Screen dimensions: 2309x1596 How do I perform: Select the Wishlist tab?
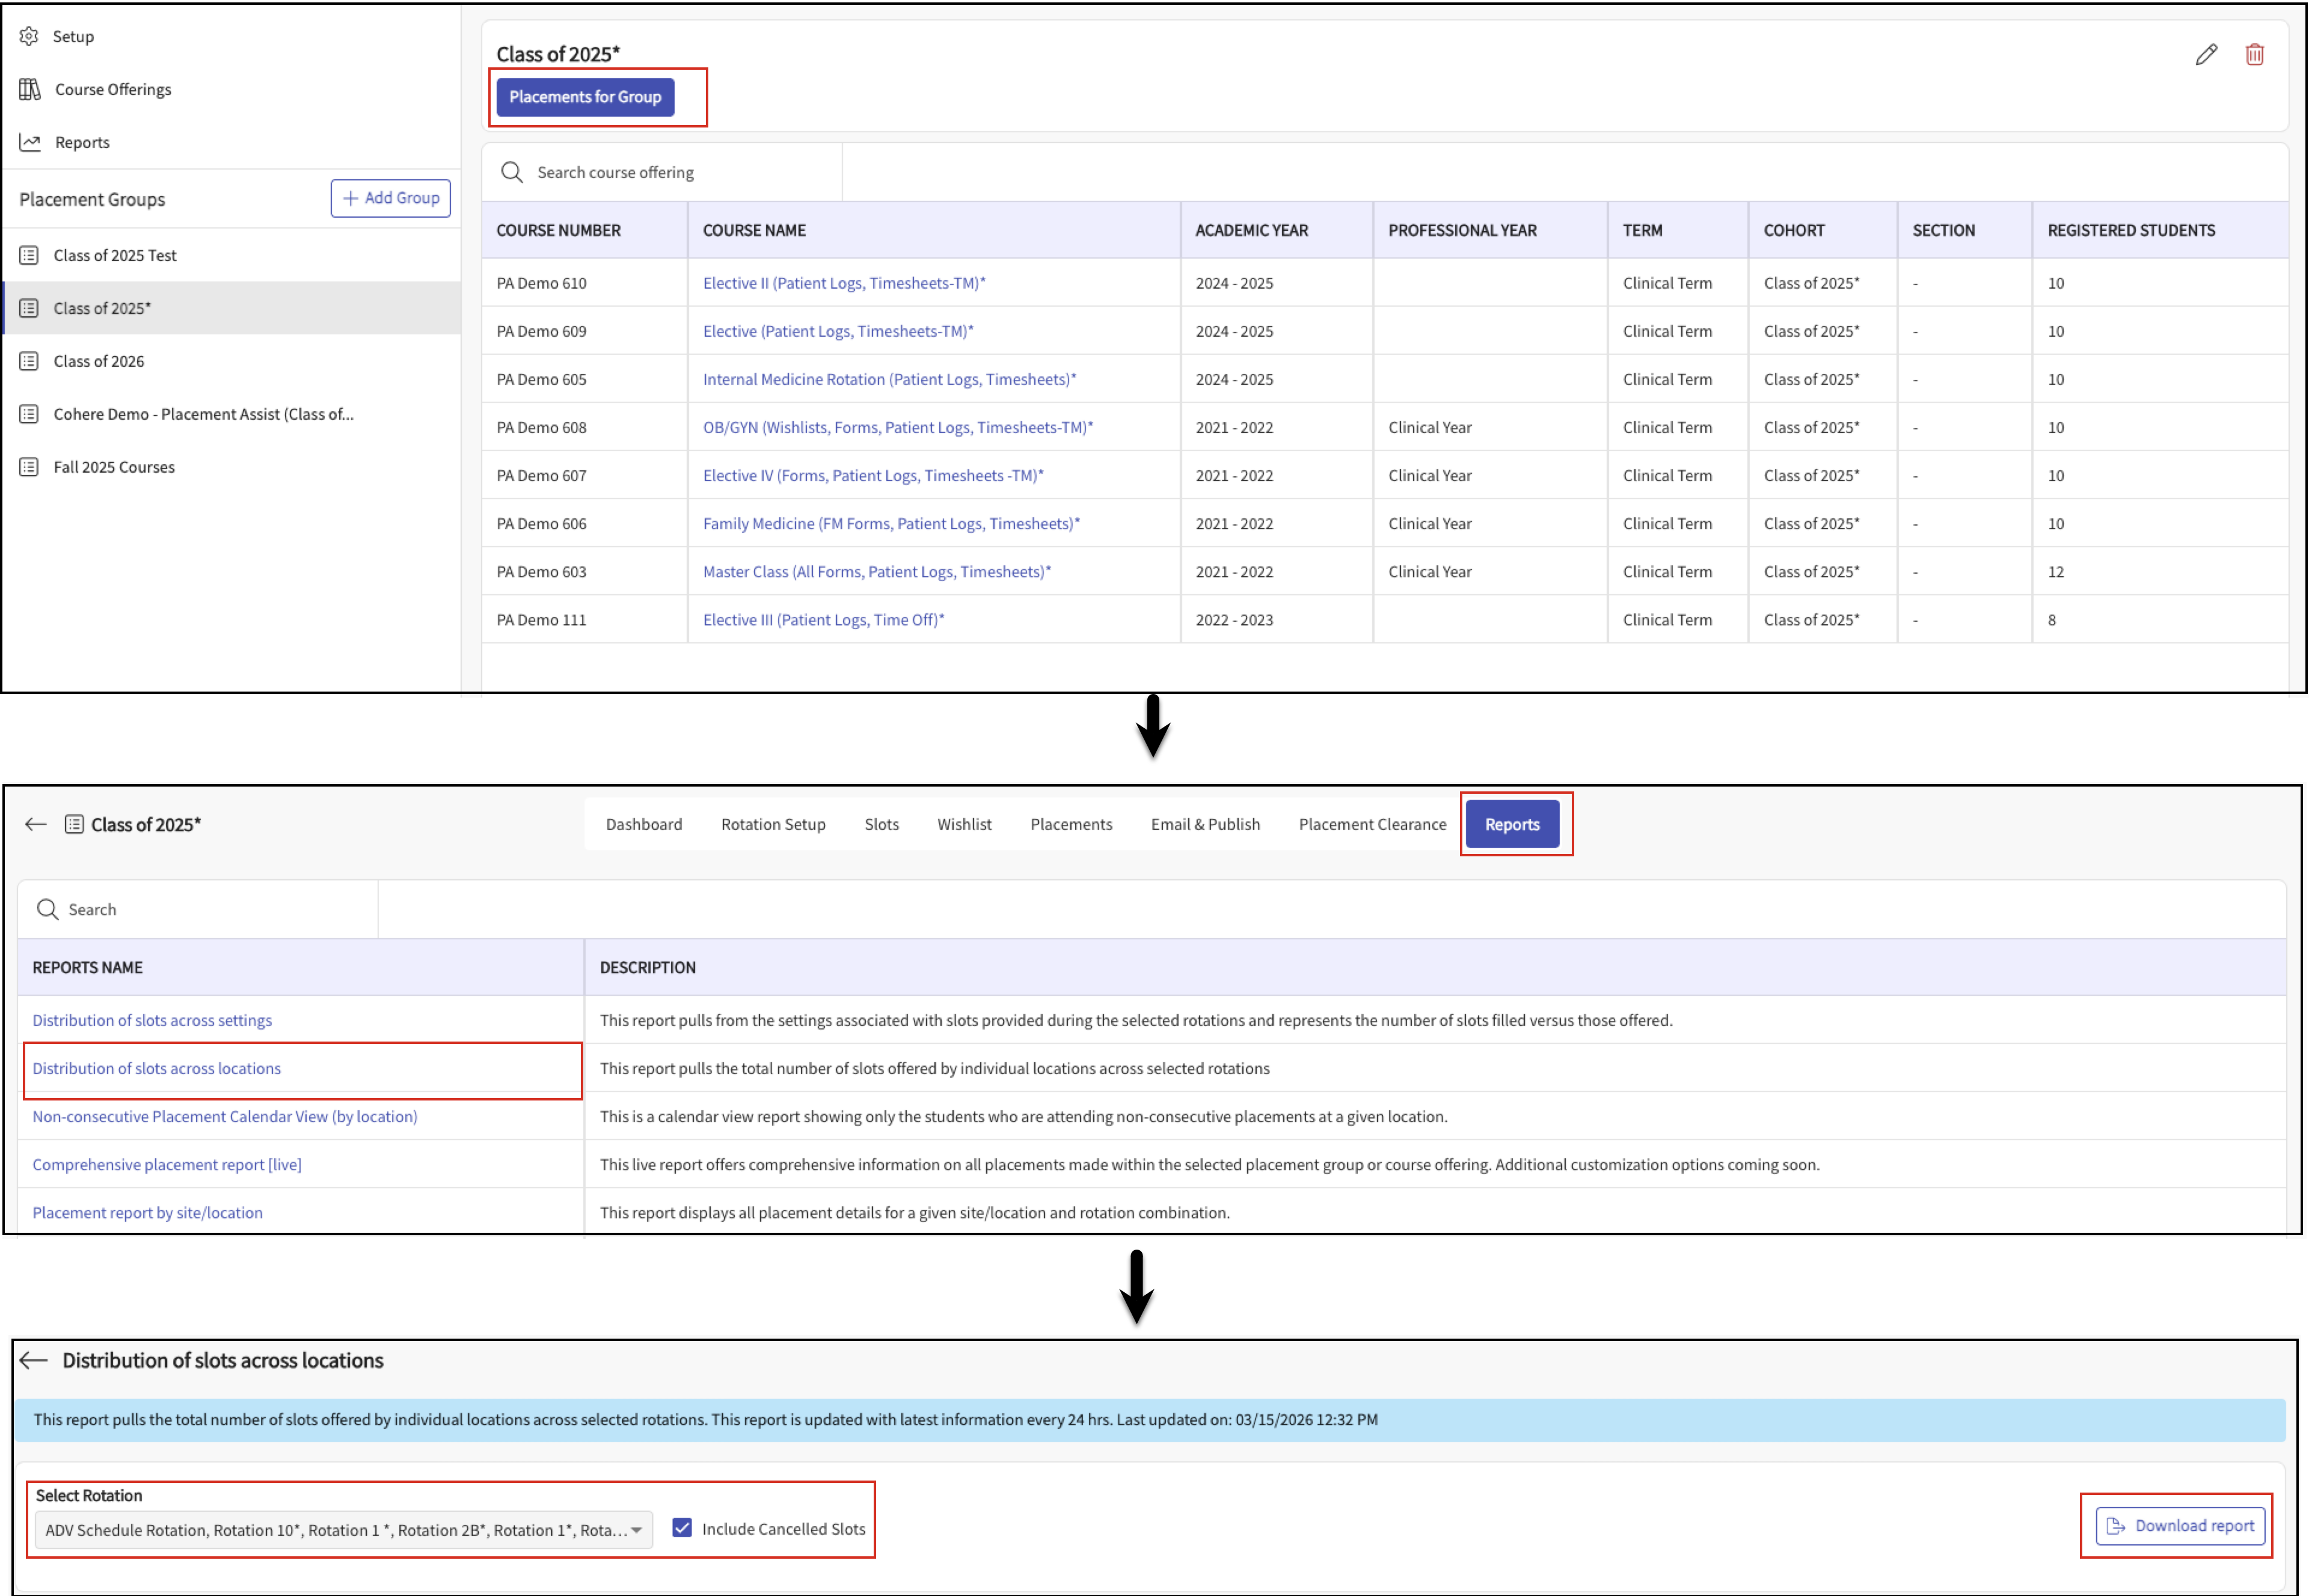pos(964,824)
